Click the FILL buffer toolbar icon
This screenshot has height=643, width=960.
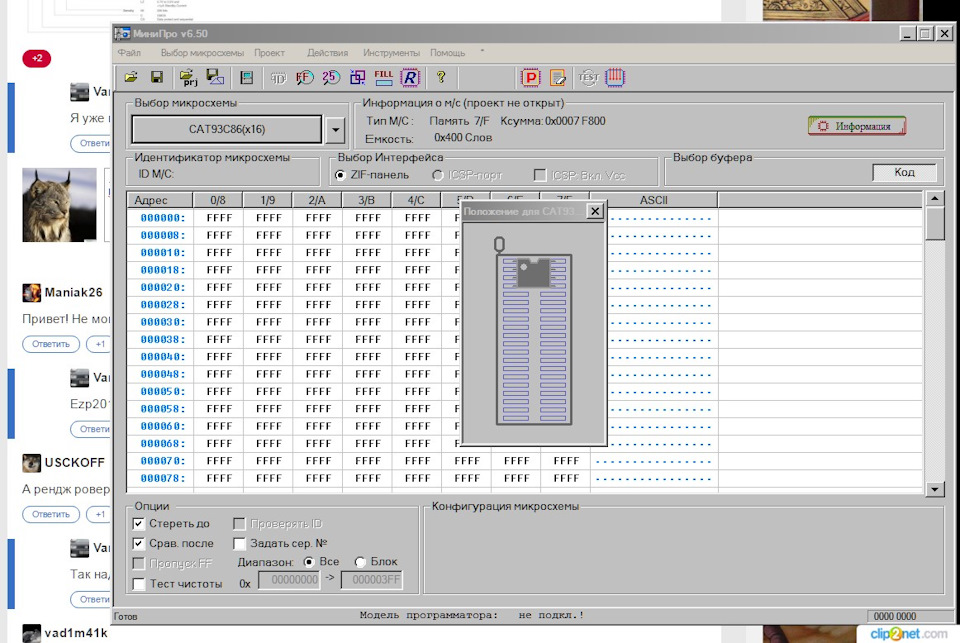click(x=383, y=77)
